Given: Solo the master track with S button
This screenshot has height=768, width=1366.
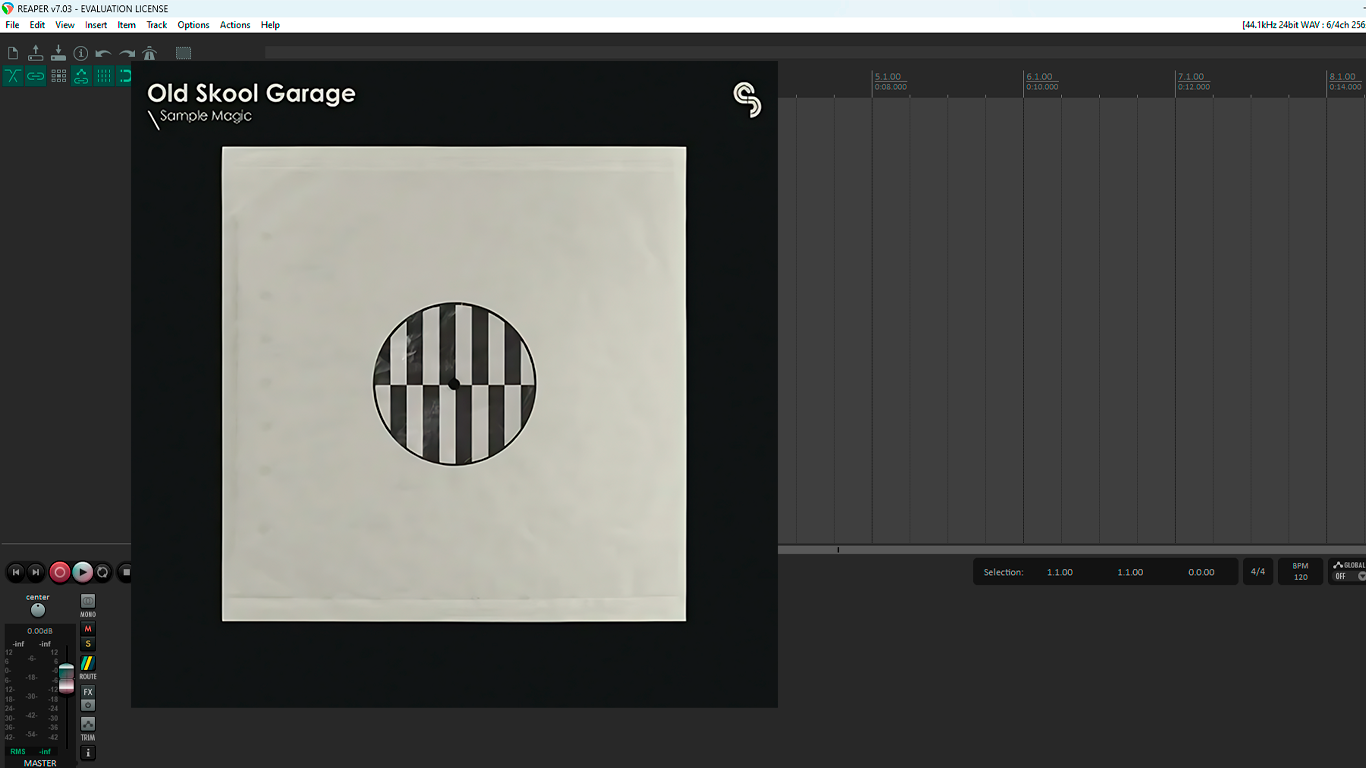Looking at the screenshot, I should point(88,644).
